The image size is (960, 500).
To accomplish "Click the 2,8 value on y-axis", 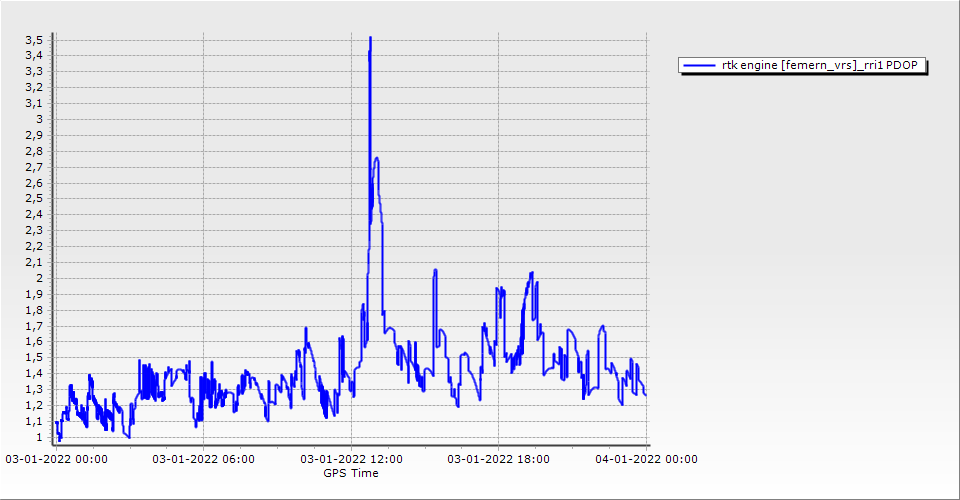I will coord(34,151).
